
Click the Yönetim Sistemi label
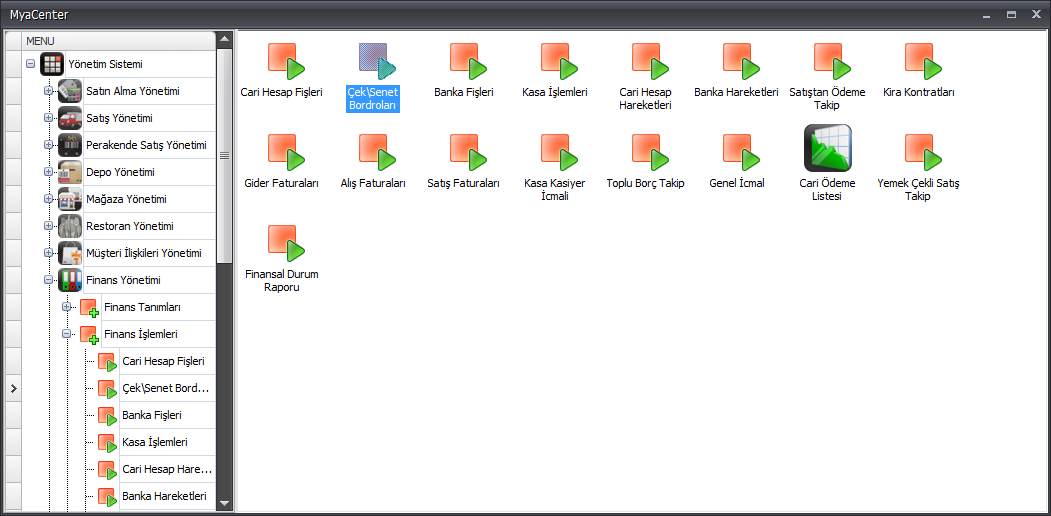point(105,64)
